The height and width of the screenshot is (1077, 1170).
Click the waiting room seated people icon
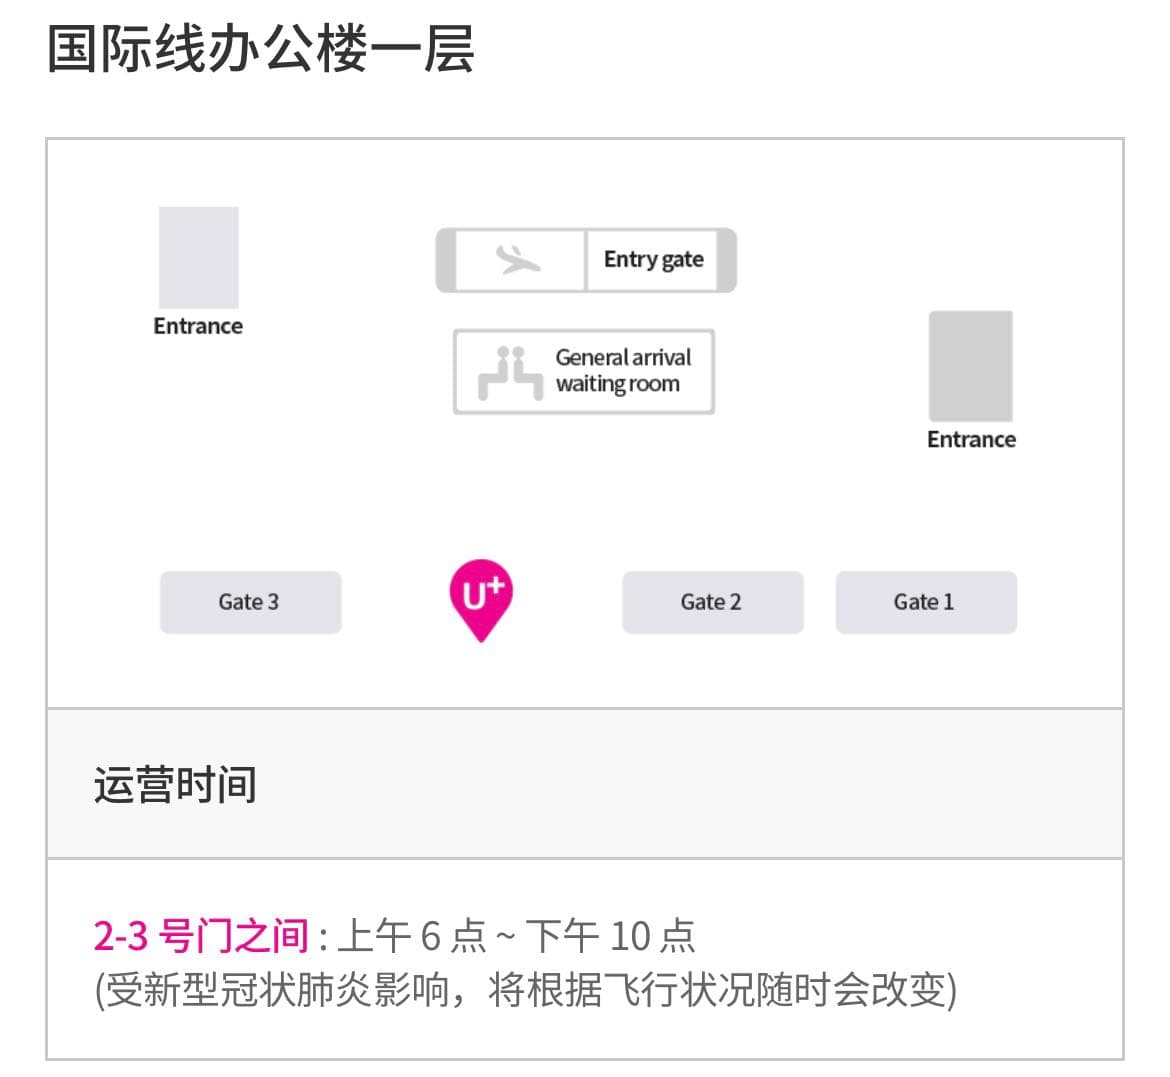coord(510,372)
